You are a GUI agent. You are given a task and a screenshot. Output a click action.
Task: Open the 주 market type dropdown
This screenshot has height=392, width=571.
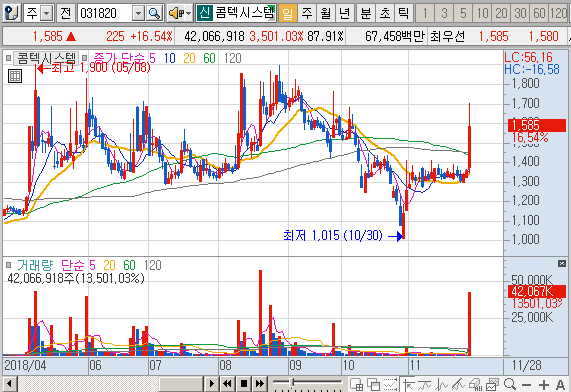tap(47, 14)
